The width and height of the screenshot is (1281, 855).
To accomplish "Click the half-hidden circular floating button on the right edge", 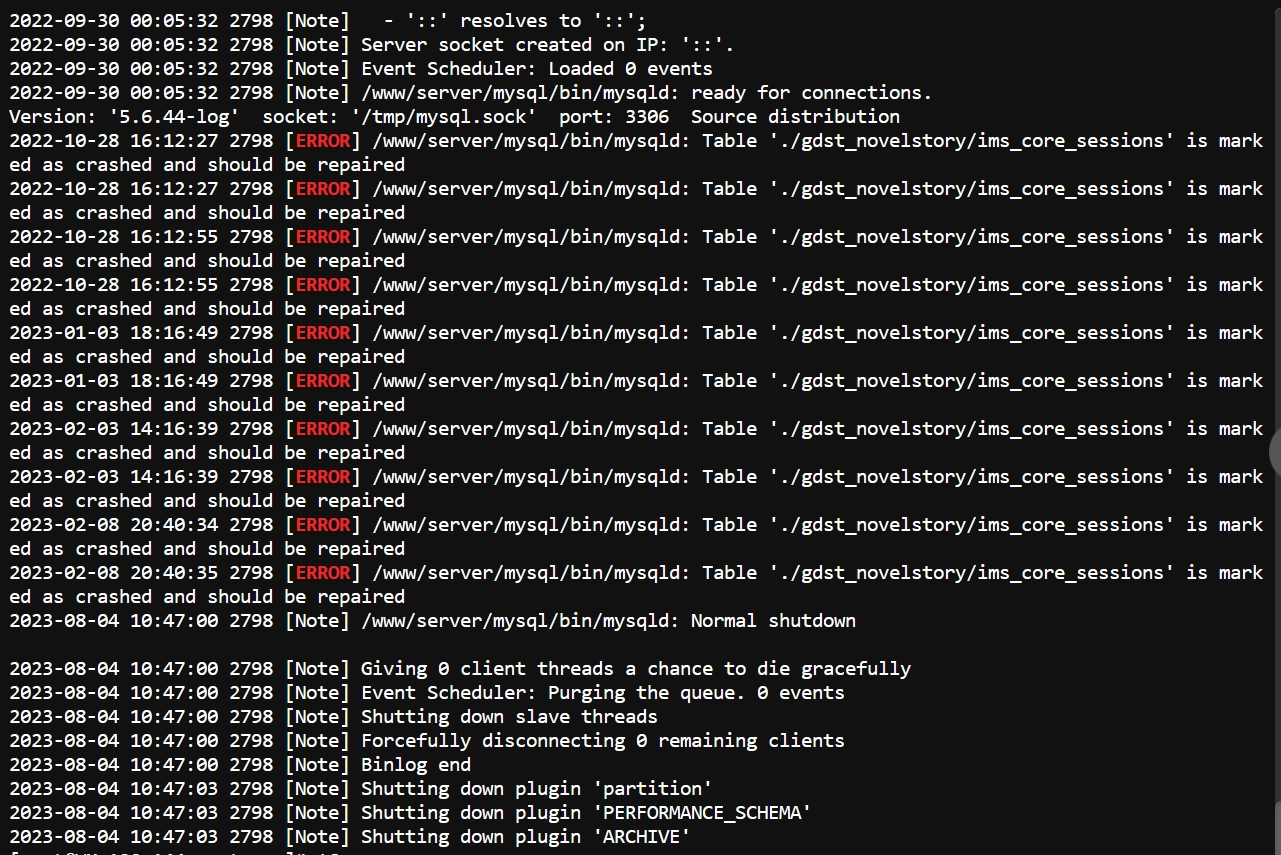I will [1275, 451].
